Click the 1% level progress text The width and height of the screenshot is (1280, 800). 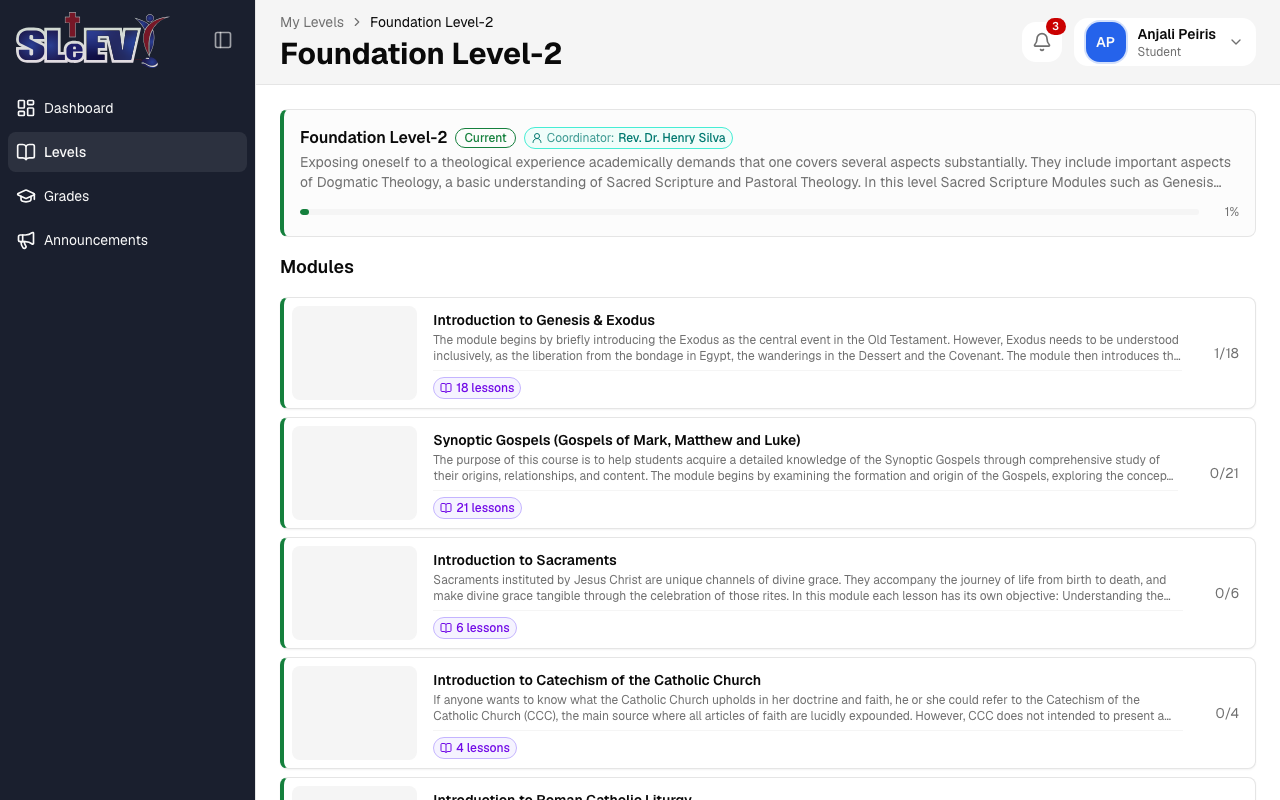pyautogui.click(x=1232, y=212)
